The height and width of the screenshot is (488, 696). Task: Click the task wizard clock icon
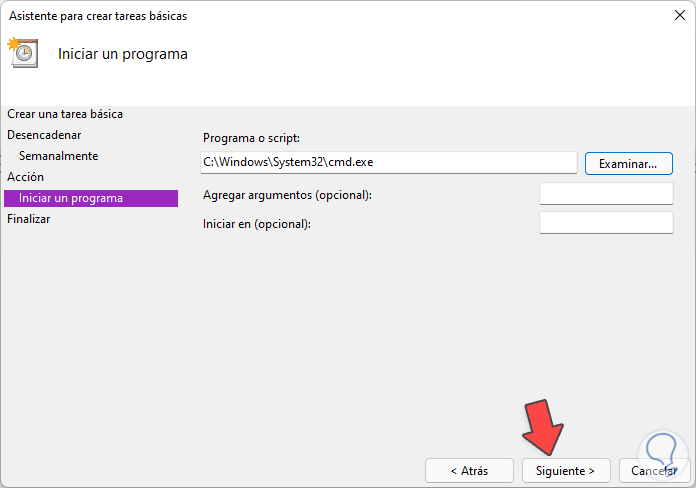22,53
